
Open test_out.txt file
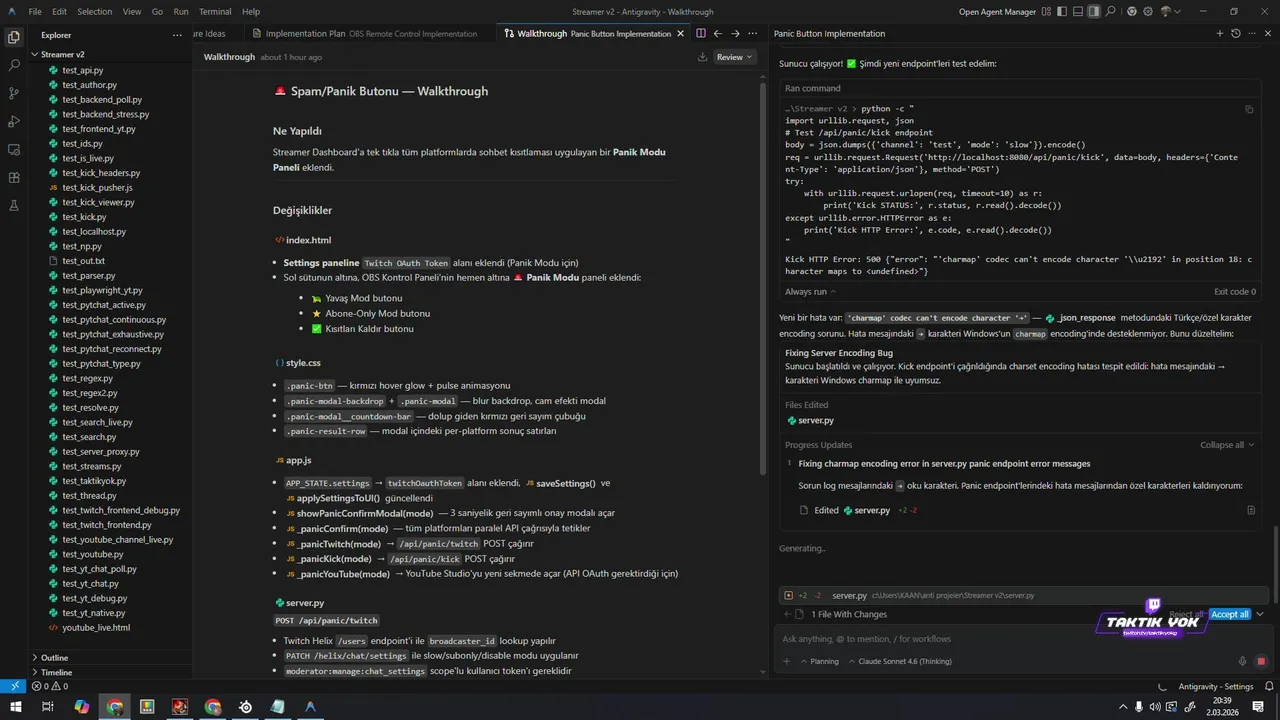[83, 261]
